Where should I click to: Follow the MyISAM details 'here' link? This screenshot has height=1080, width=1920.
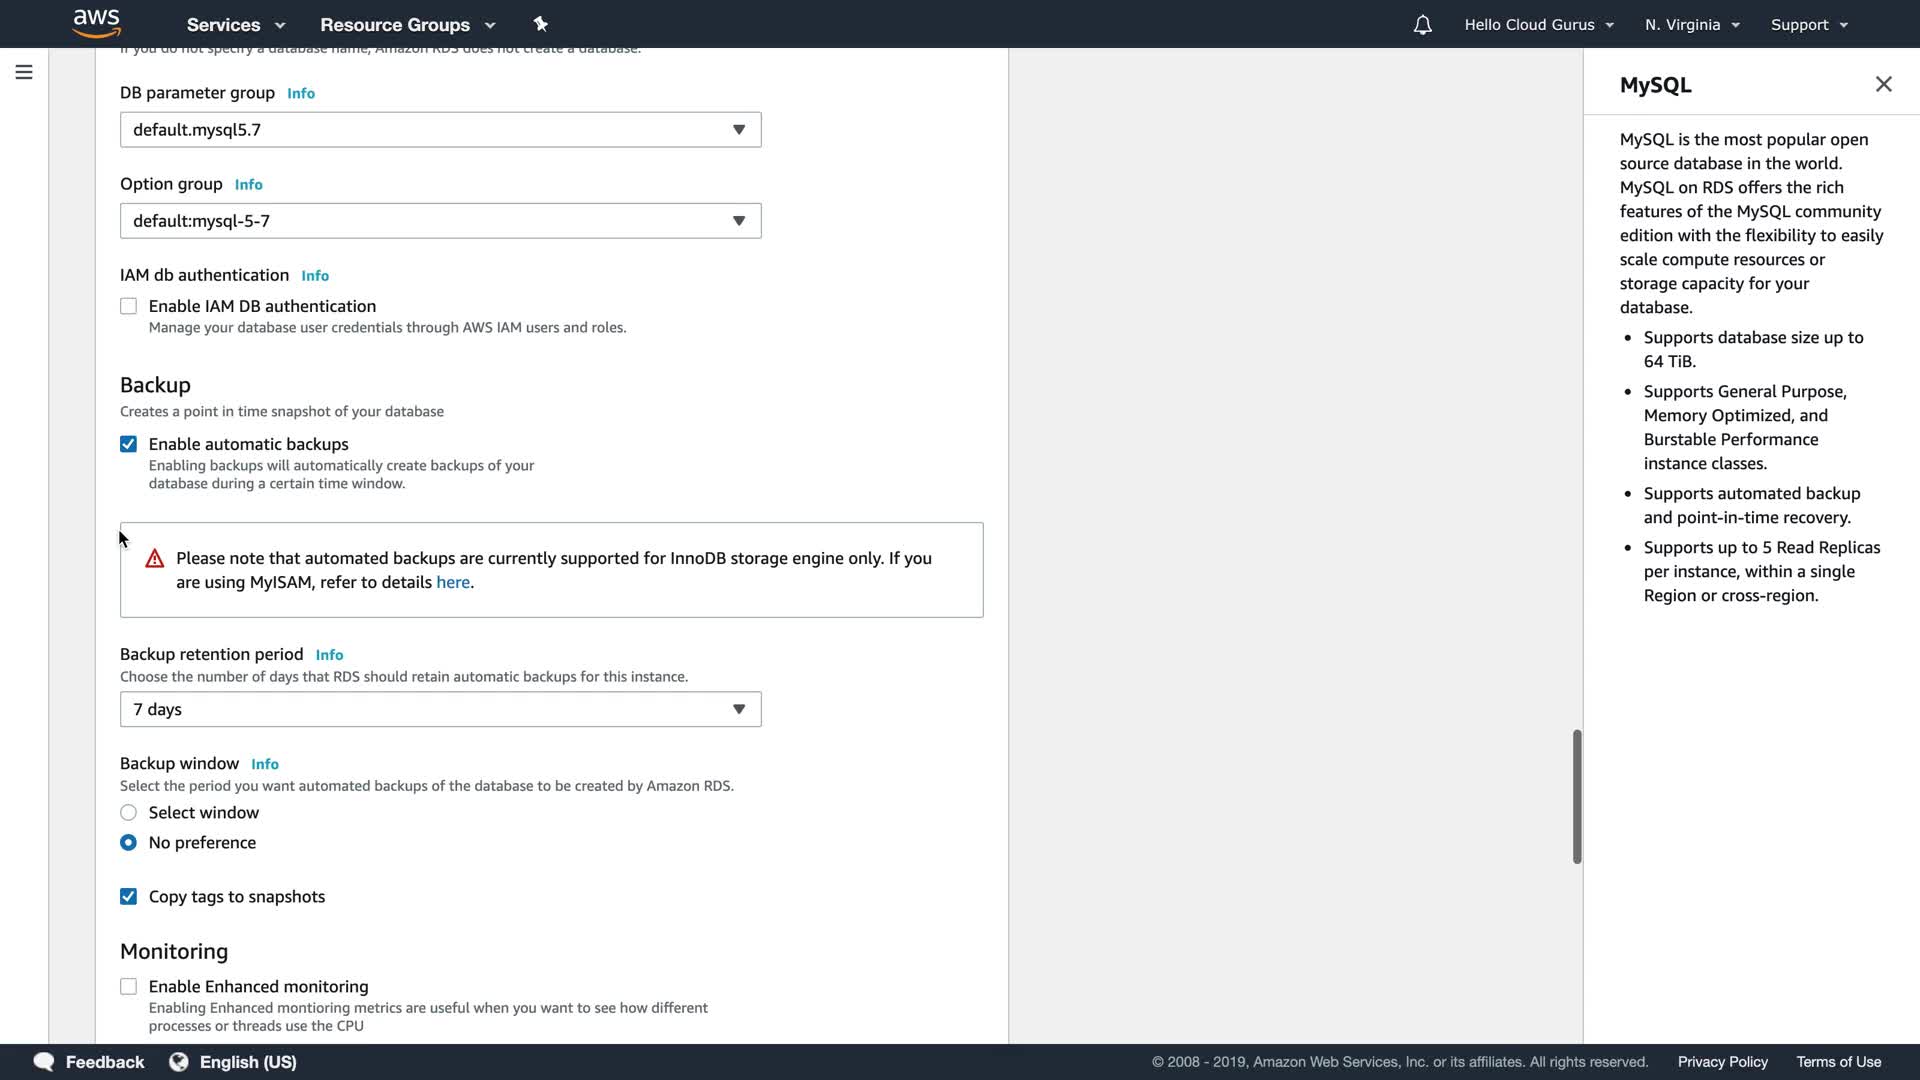pos(452,582)
